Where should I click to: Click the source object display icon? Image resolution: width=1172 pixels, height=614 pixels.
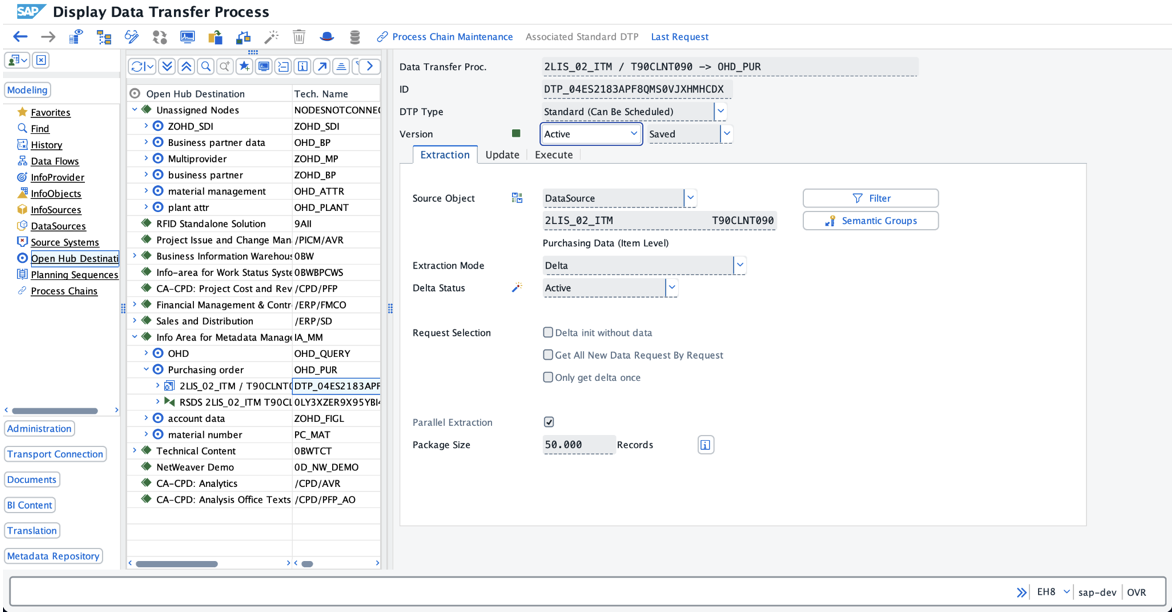pyautogui.click(x=517, y=198)
